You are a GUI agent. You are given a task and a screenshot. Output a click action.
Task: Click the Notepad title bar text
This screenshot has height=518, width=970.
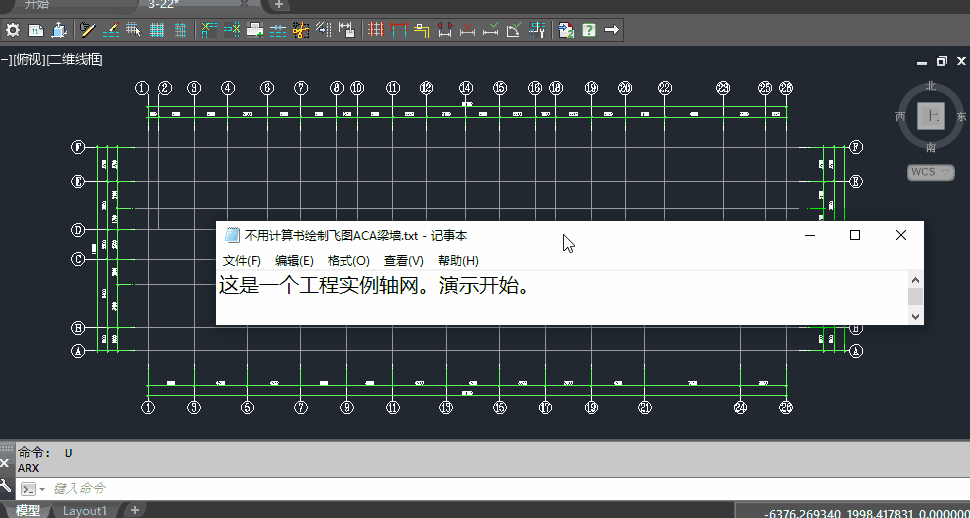point(356,235)
